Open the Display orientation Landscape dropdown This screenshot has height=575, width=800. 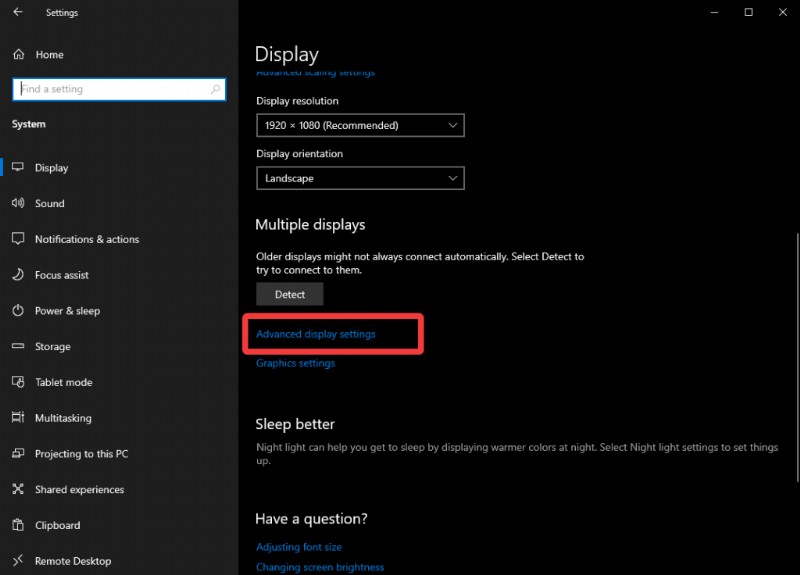(360, 178)
